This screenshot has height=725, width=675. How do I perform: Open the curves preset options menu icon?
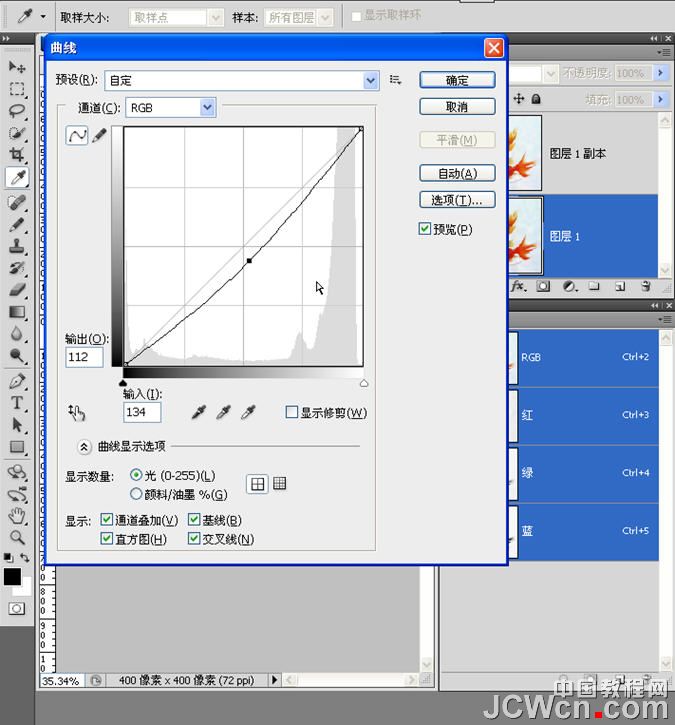click(x=395, y=80)
